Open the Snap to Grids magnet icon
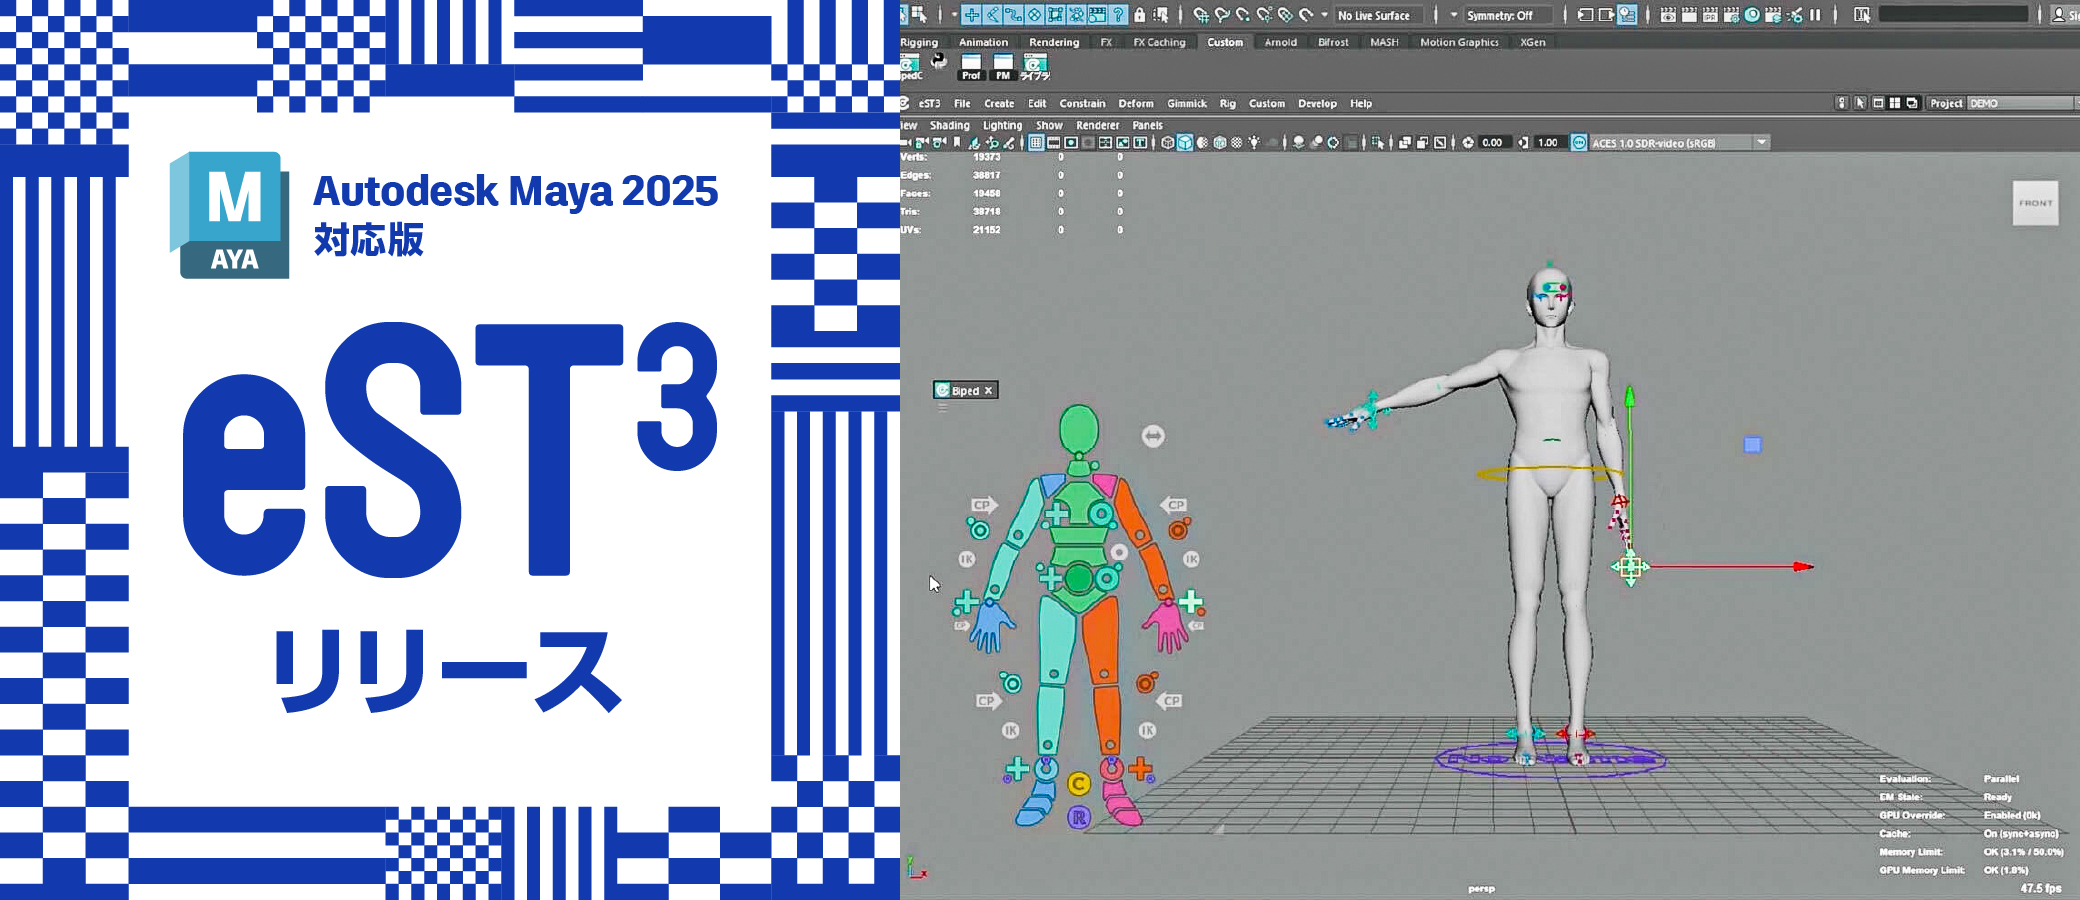This screenshot has width=2080, height=900. click(x=1201, y=15)
